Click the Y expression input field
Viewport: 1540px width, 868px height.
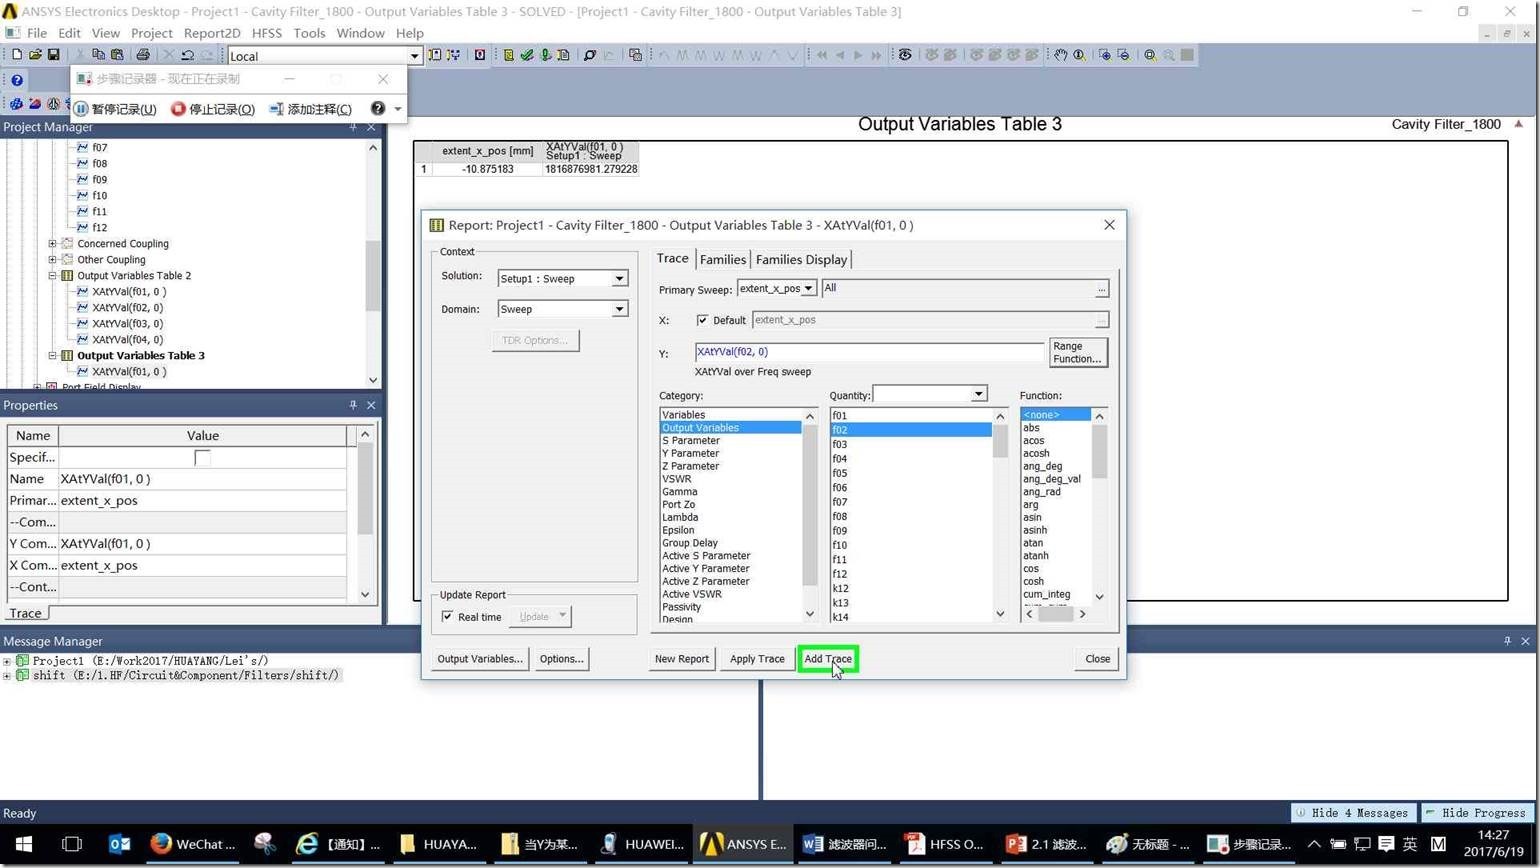[869, 352]
